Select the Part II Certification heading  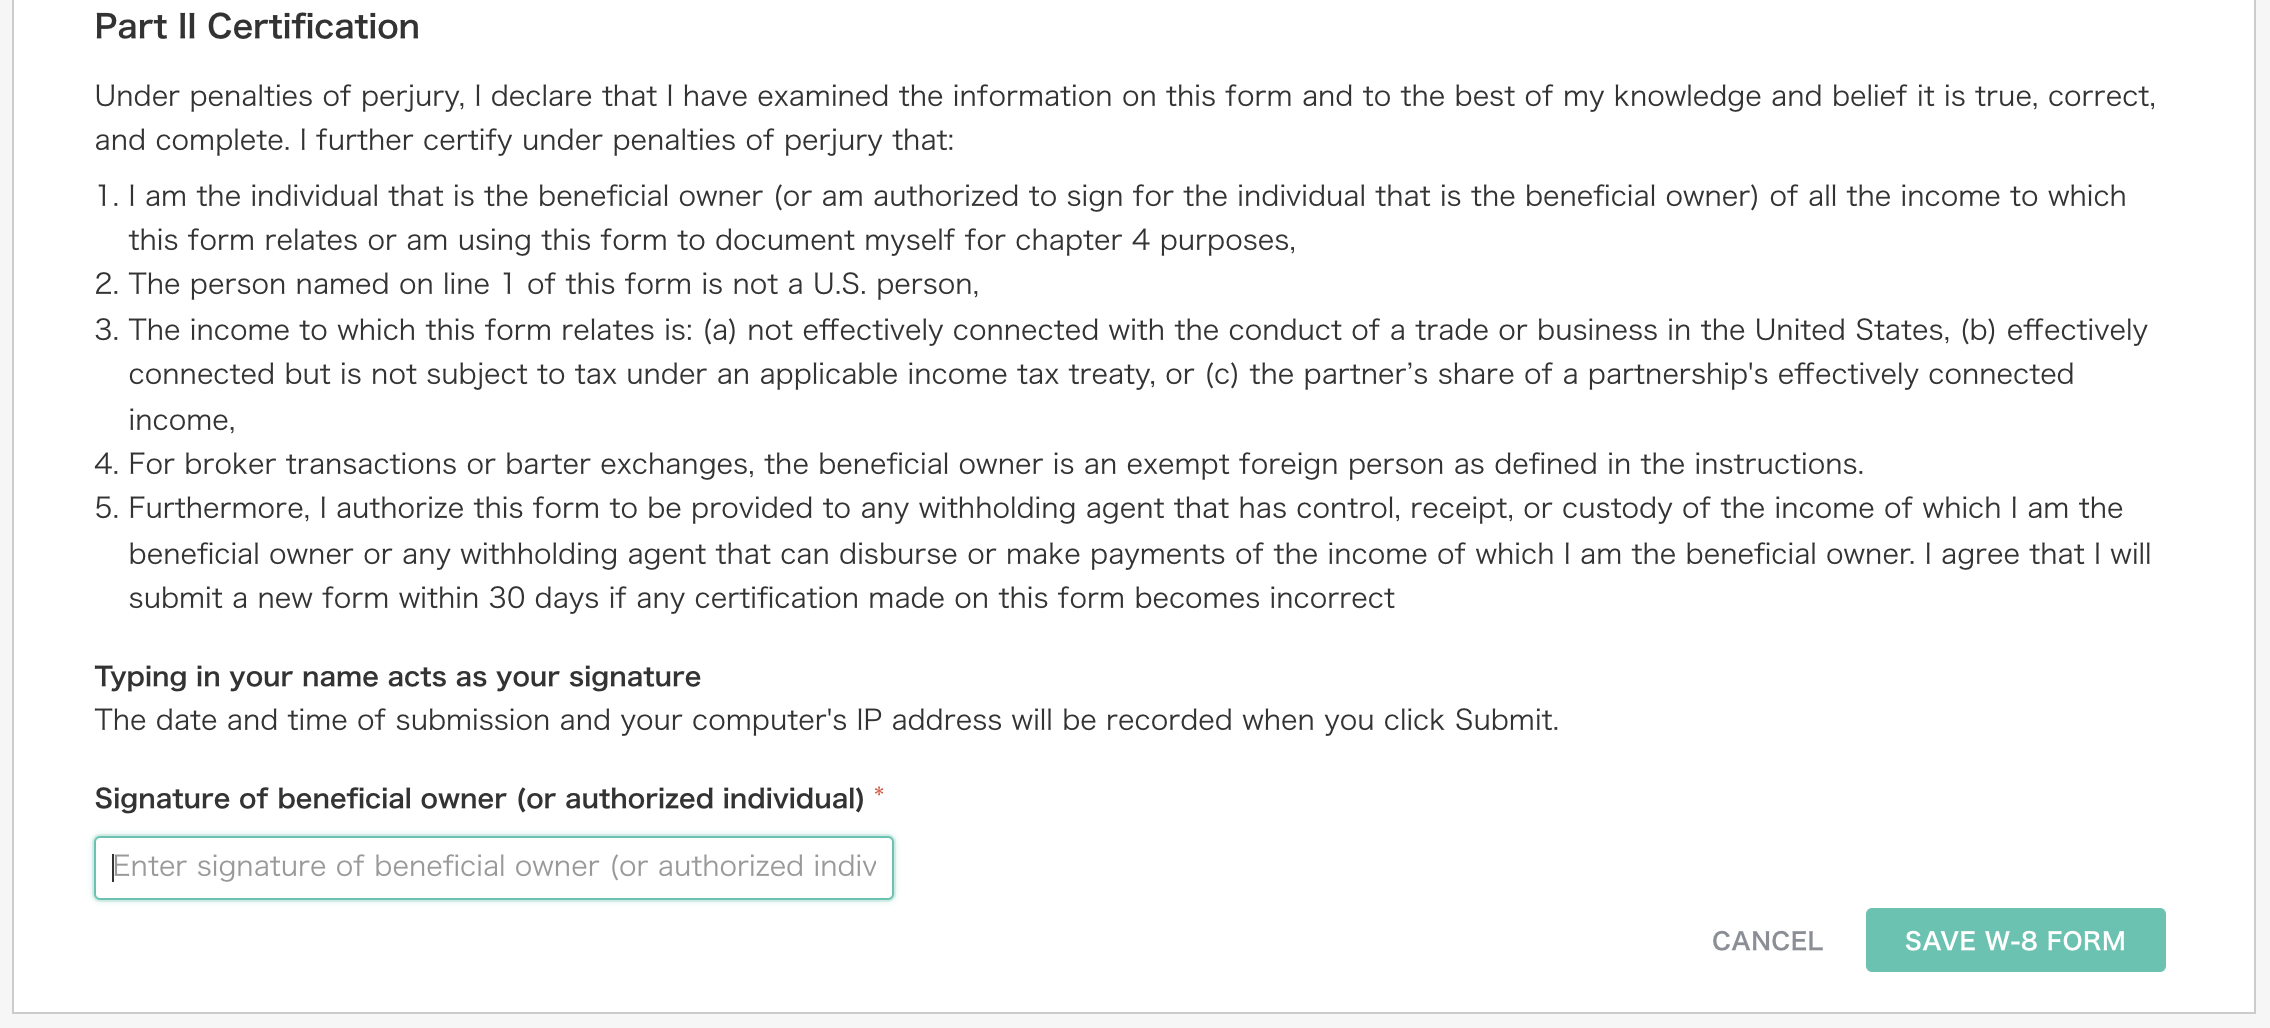point(257,27)
